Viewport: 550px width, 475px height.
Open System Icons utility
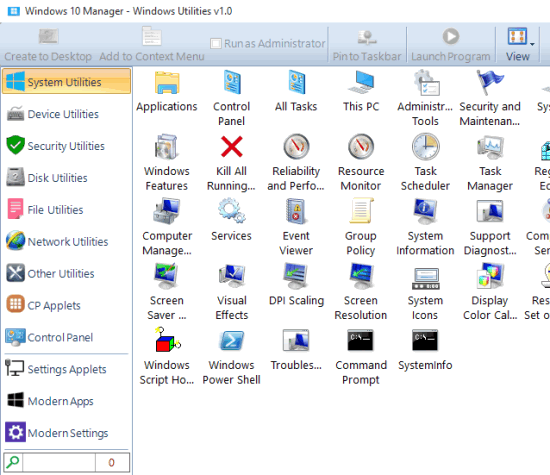coord(425,278)
